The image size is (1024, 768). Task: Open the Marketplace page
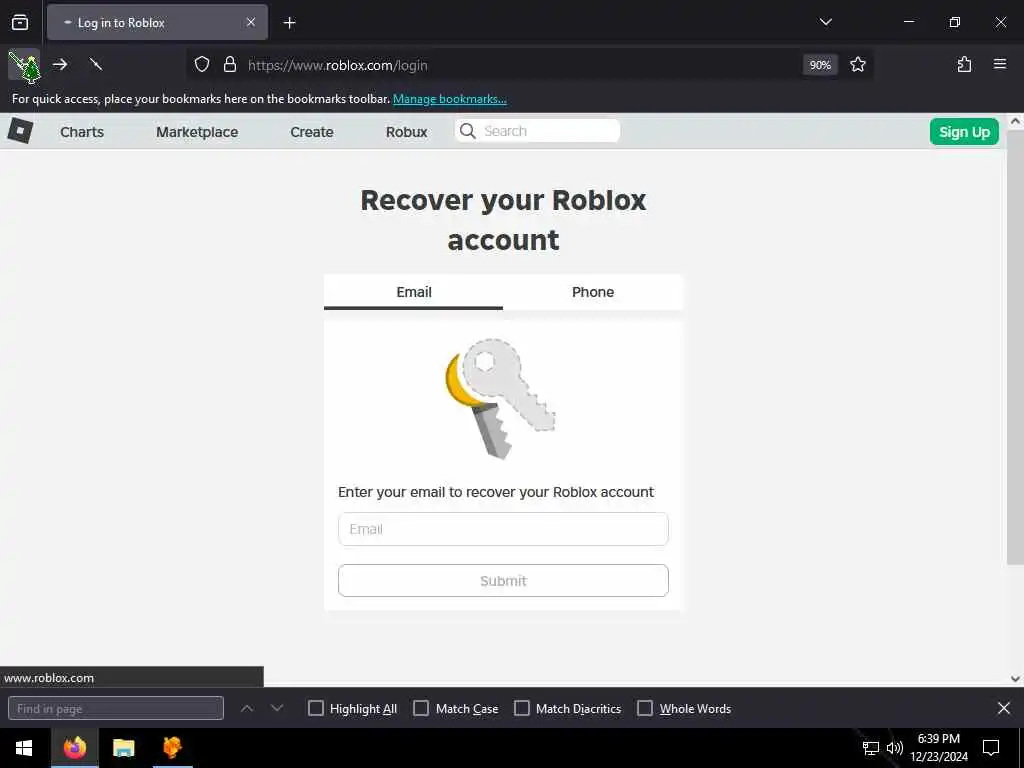pos(197,132)
